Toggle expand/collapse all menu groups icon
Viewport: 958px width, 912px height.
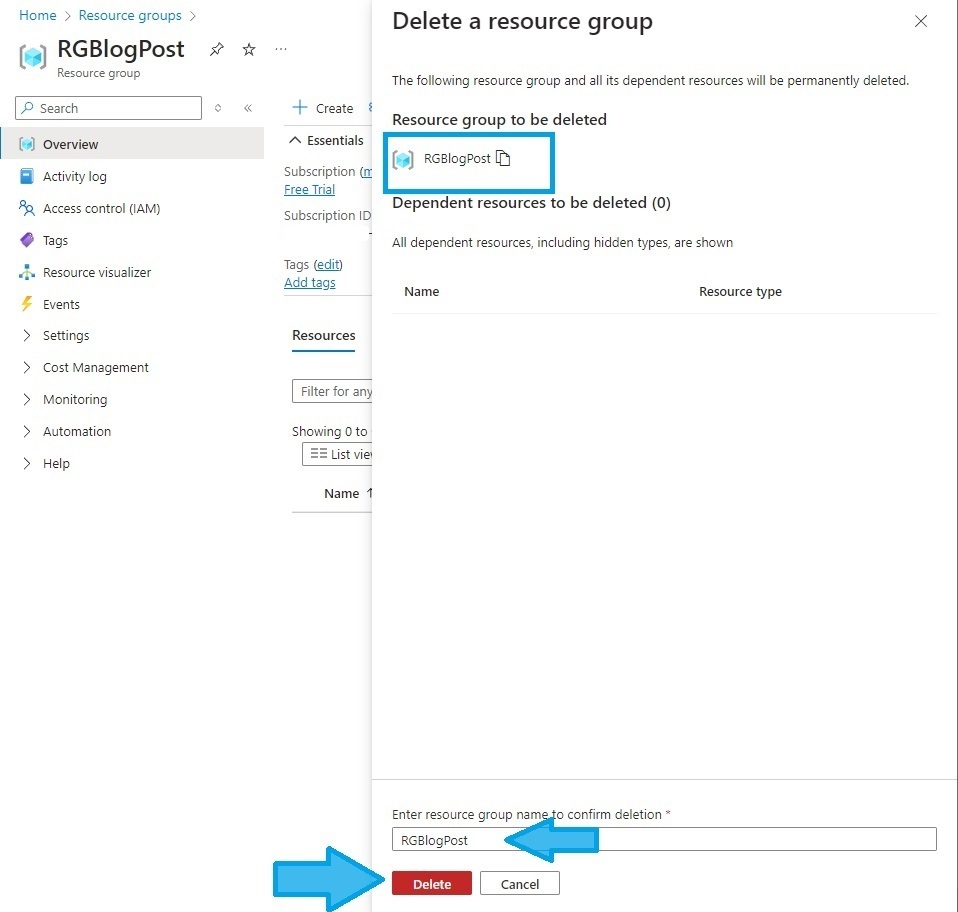tap(218, 108)
